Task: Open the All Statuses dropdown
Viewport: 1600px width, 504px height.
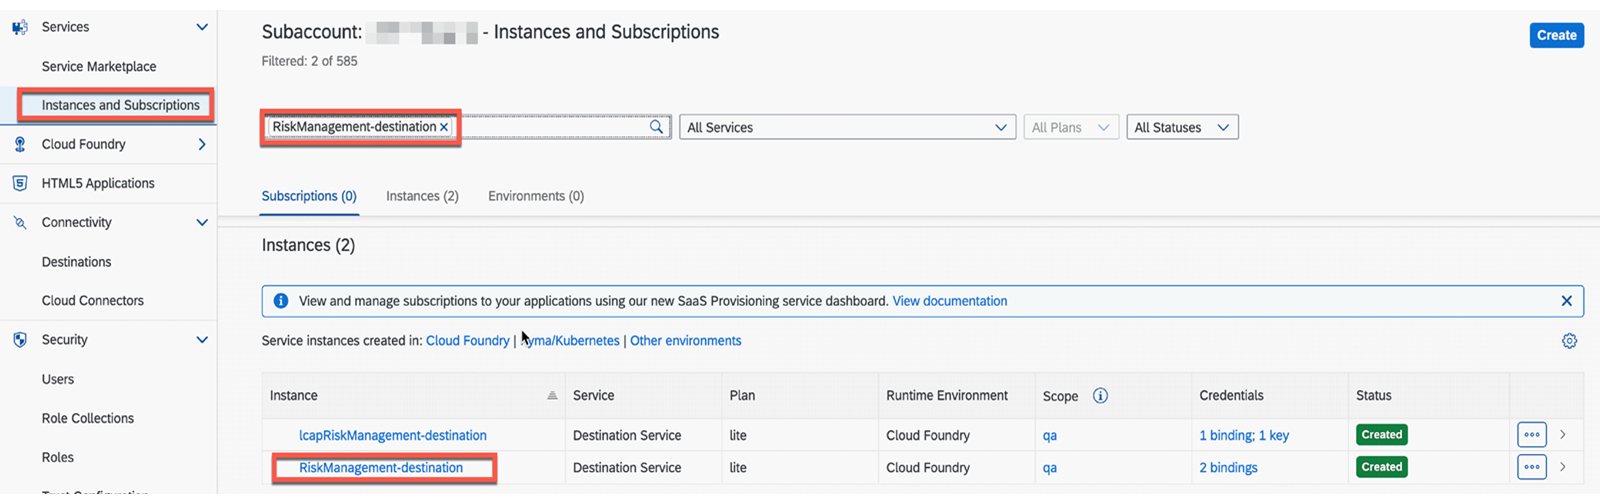Action: (x=1182, y=127)
